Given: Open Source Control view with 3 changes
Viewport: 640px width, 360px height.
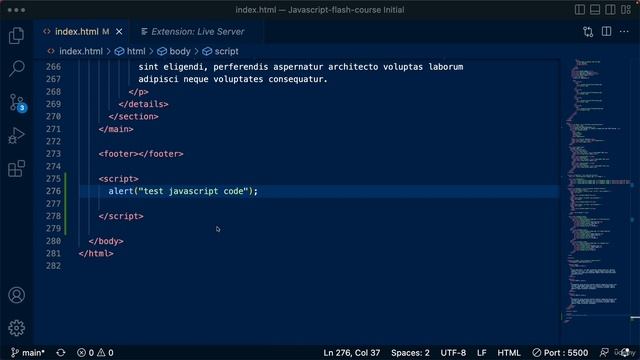Looking at the screenshot, I should 17,102.
